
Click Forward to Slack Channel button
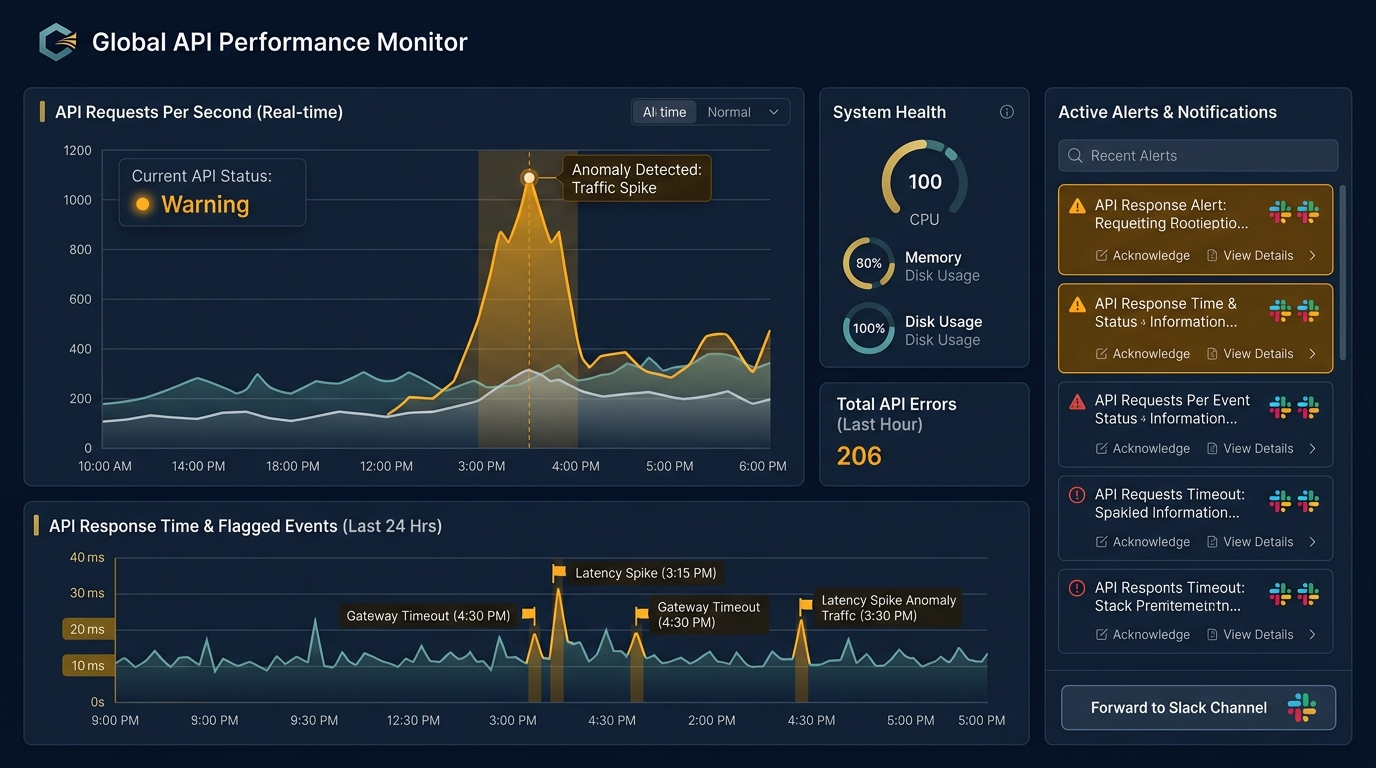(1198, 708)
